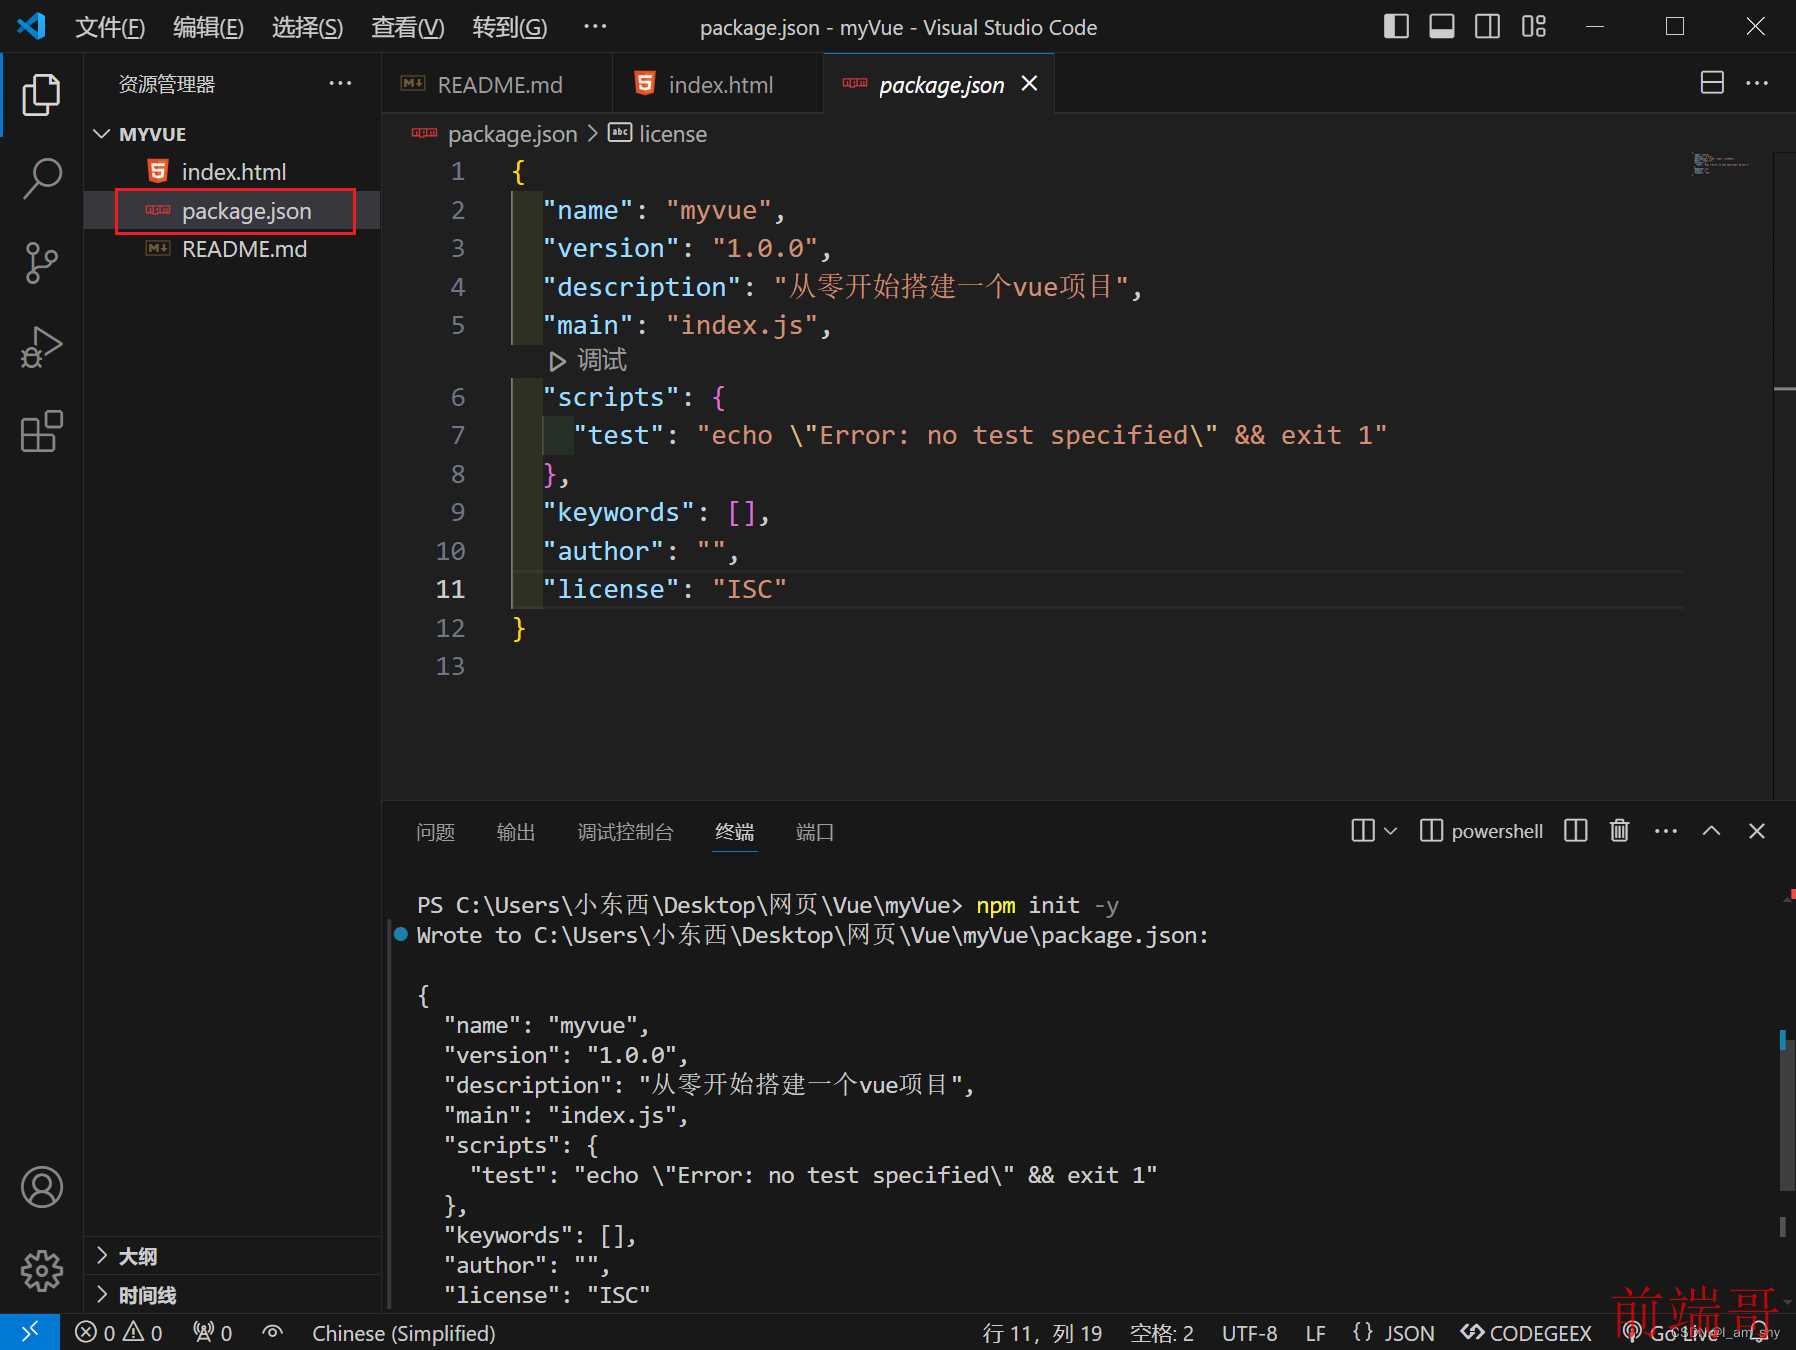The width and height of the screenshot is (1796, 1350).
Task: Switch to the 端口 panel tab
Action: coord(814,831)
